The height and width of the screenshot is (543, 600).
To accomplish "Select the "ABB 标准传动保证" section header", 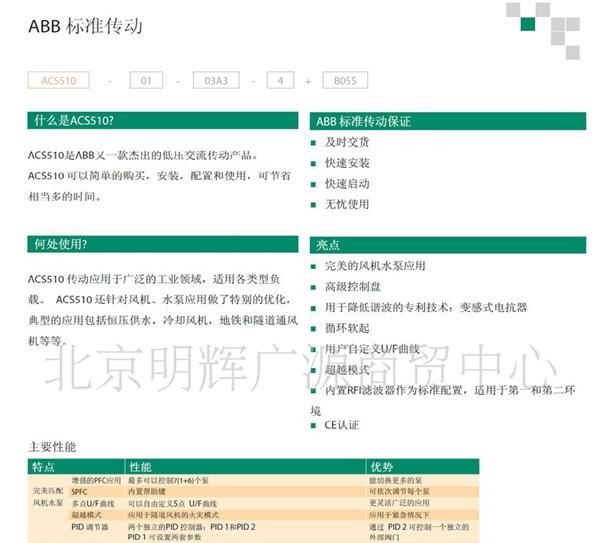I will pyautogui.click(x=448, y=121).
